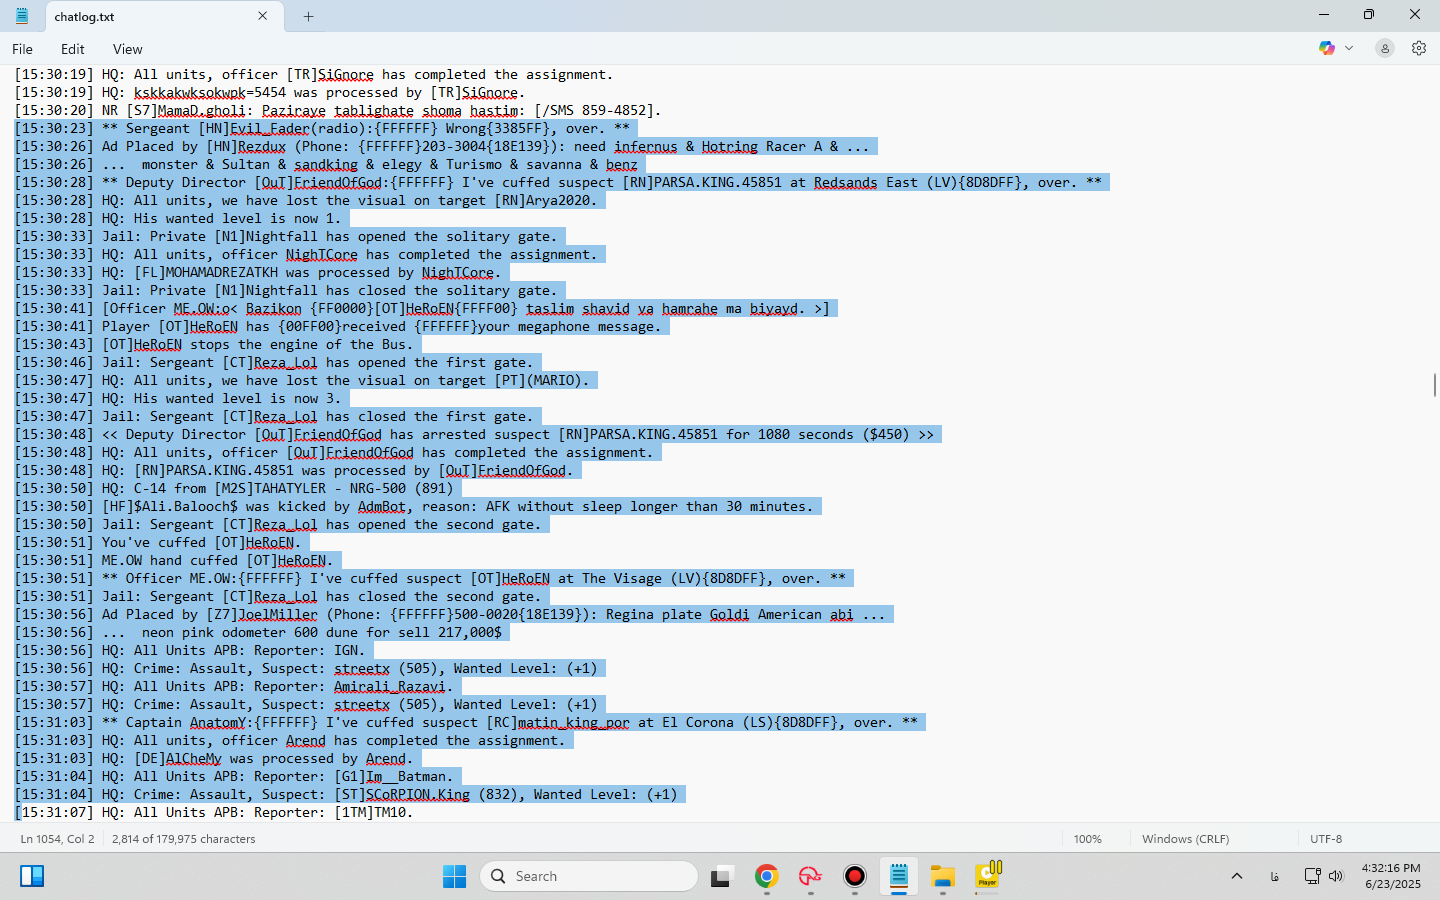The width and height of the screenshot is (1440, 900).
Task: Open network status icon in tray
Action: coord(1313,877)
